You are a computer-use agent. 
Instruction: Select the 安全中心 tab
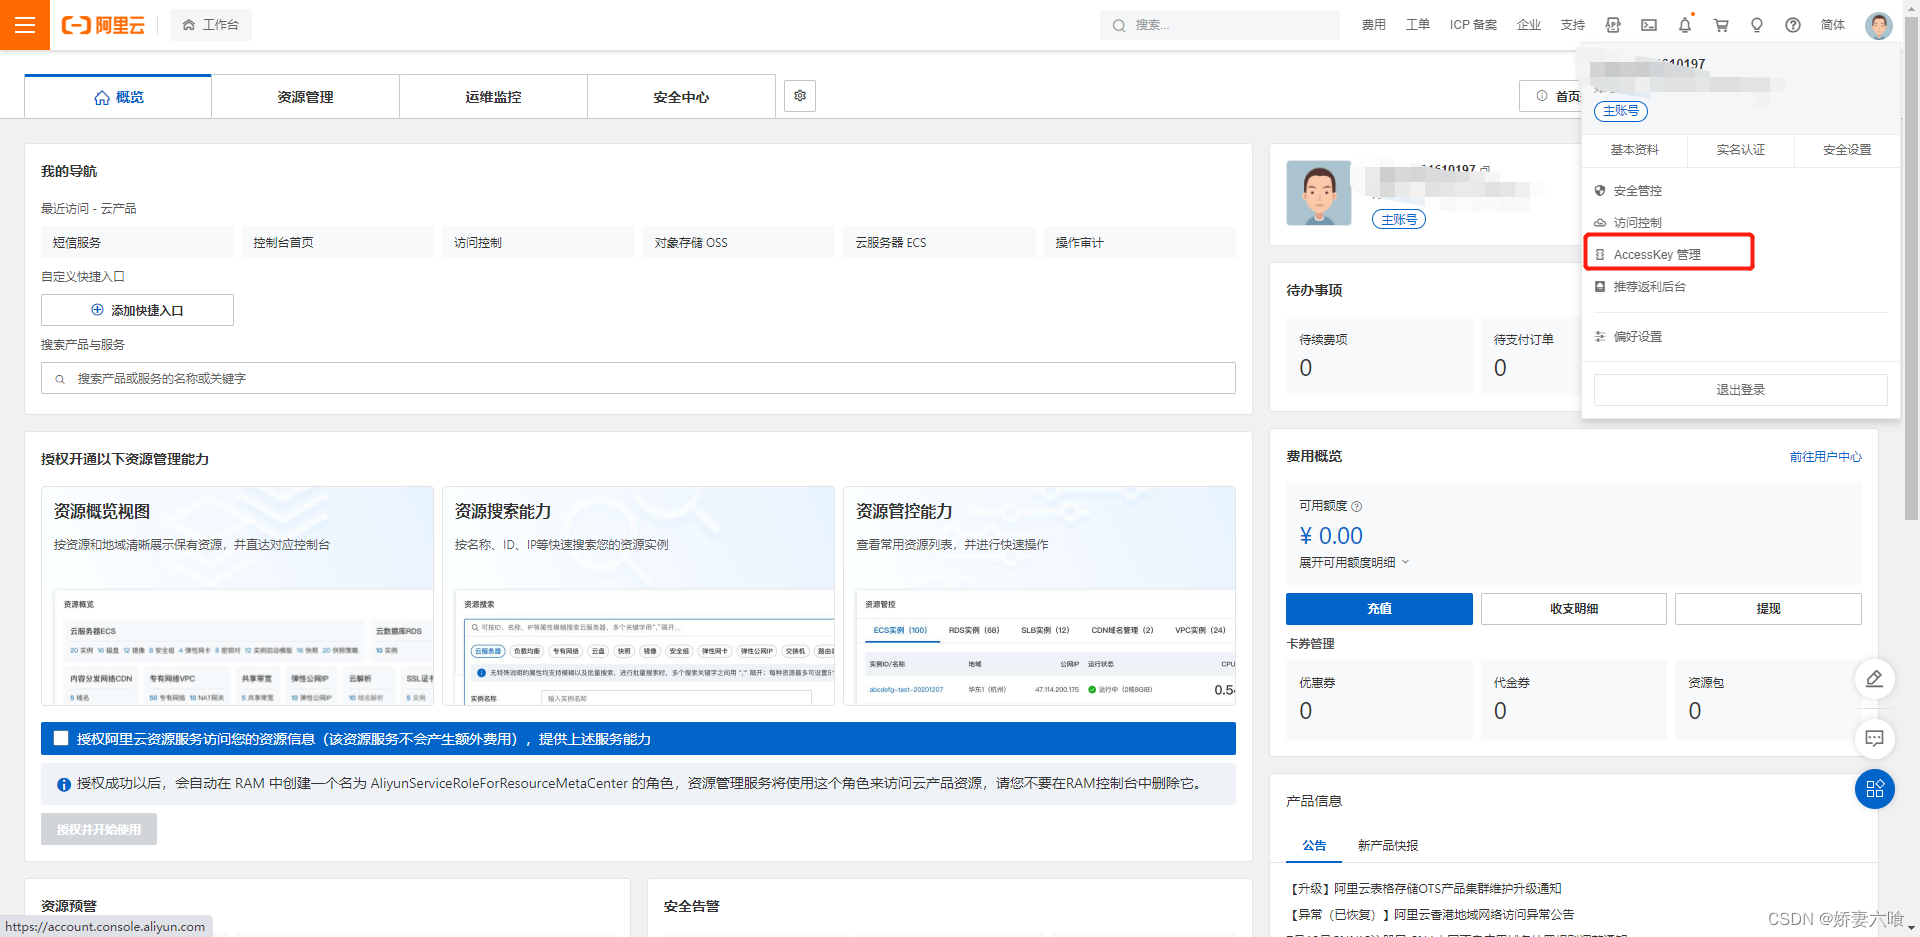pyautogui.click(x=681, y=97)
